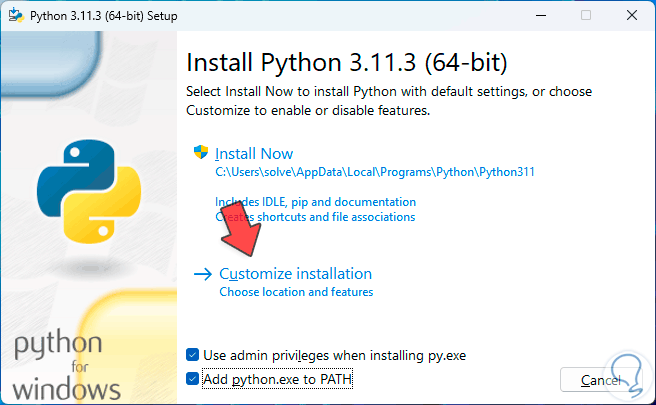Click the Python icon in the title bar

[x=14, y=15]
